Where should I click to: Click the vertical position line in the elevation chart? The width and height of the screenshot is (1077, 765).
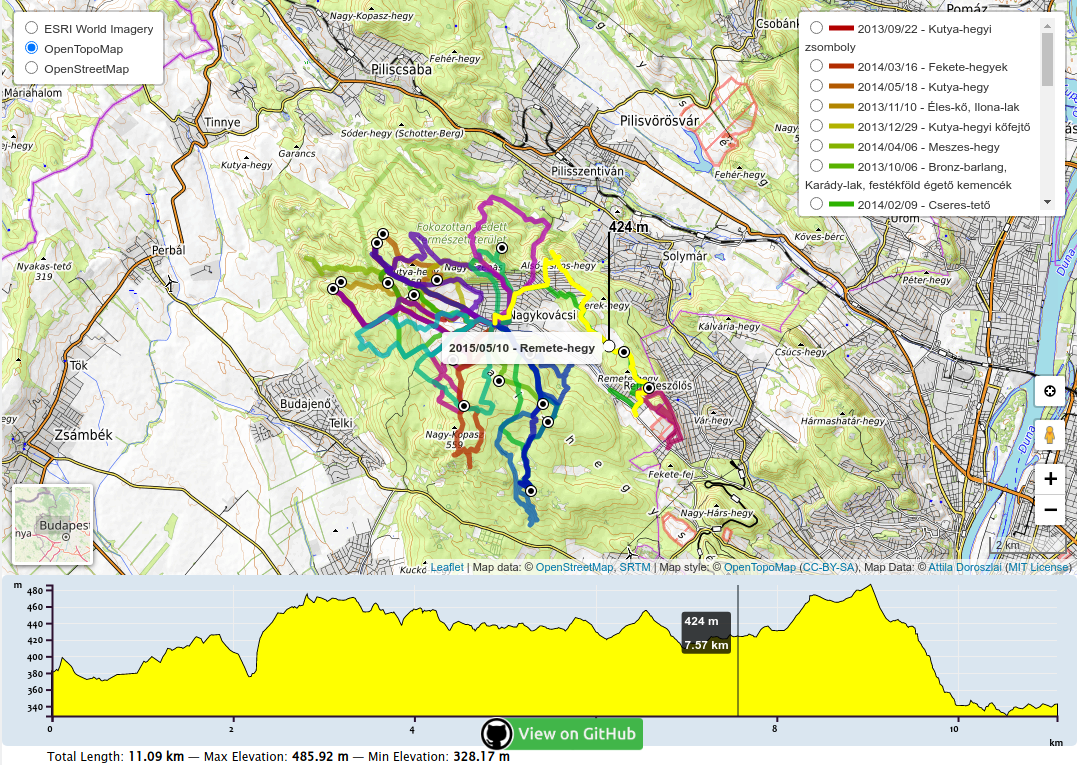[738, 650]
